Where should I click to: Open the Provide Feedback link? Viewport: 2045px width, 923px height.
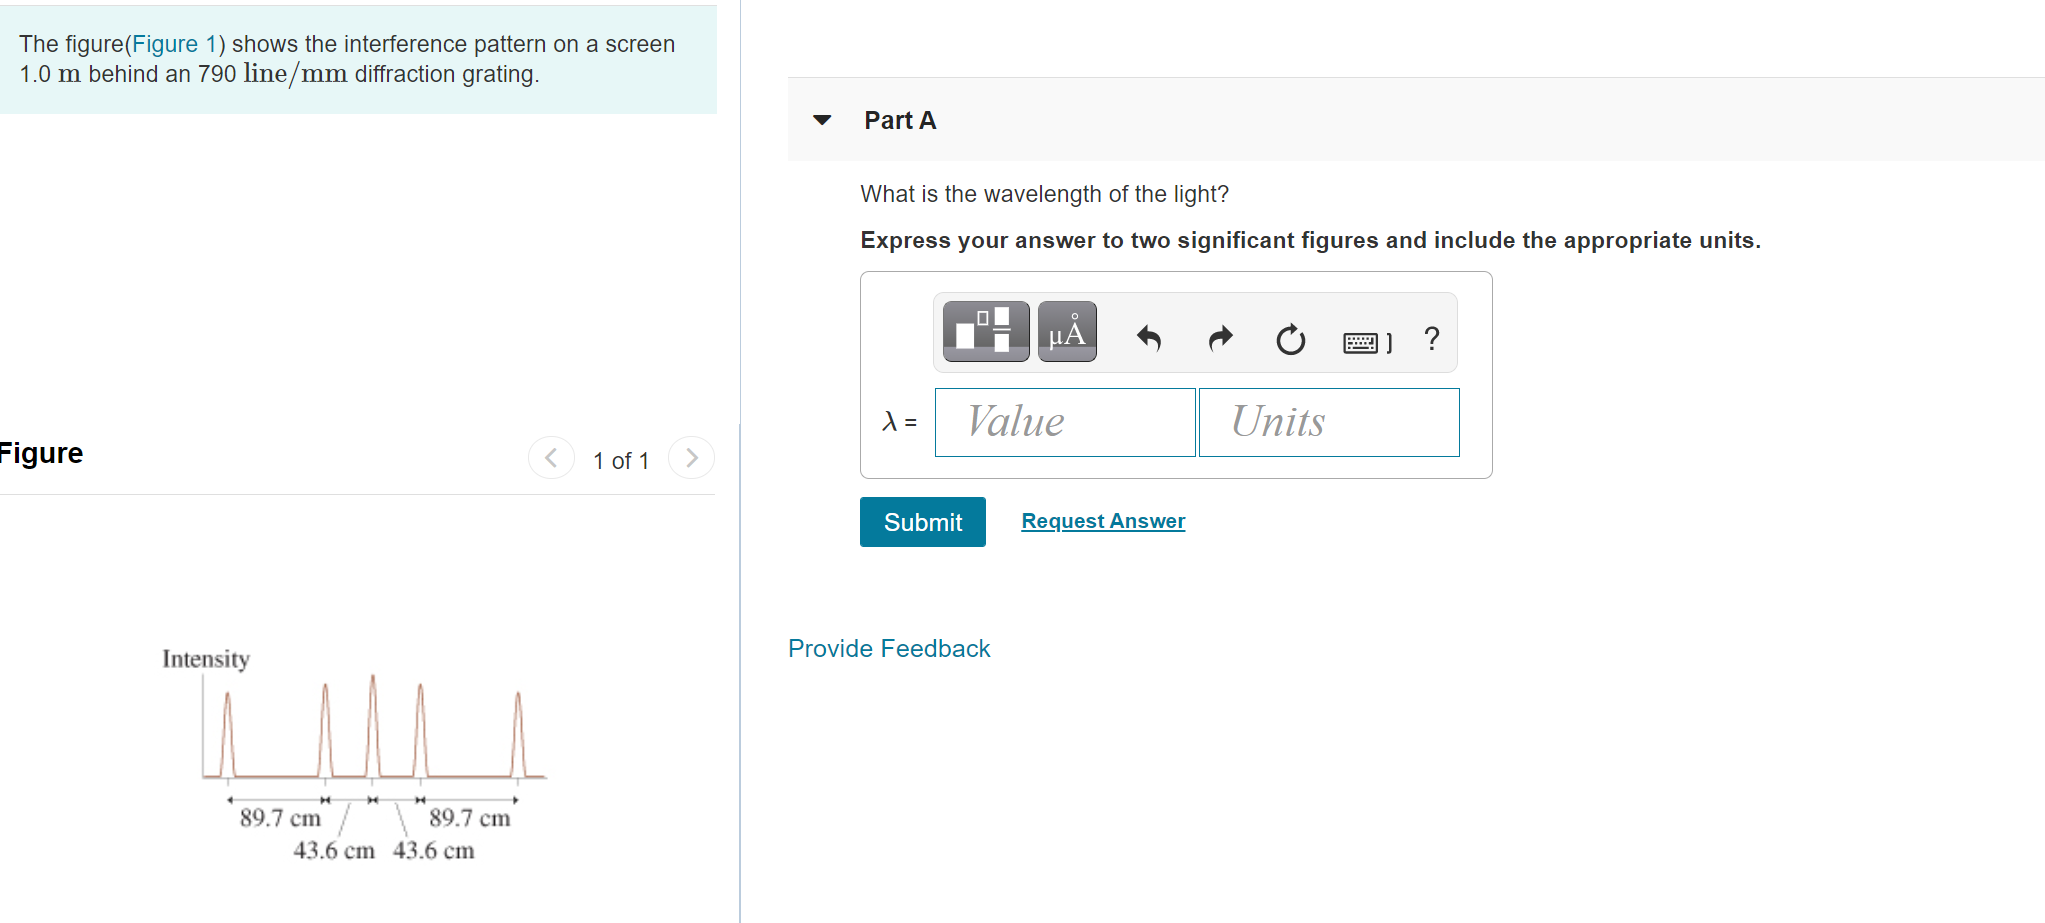point(888,648)
